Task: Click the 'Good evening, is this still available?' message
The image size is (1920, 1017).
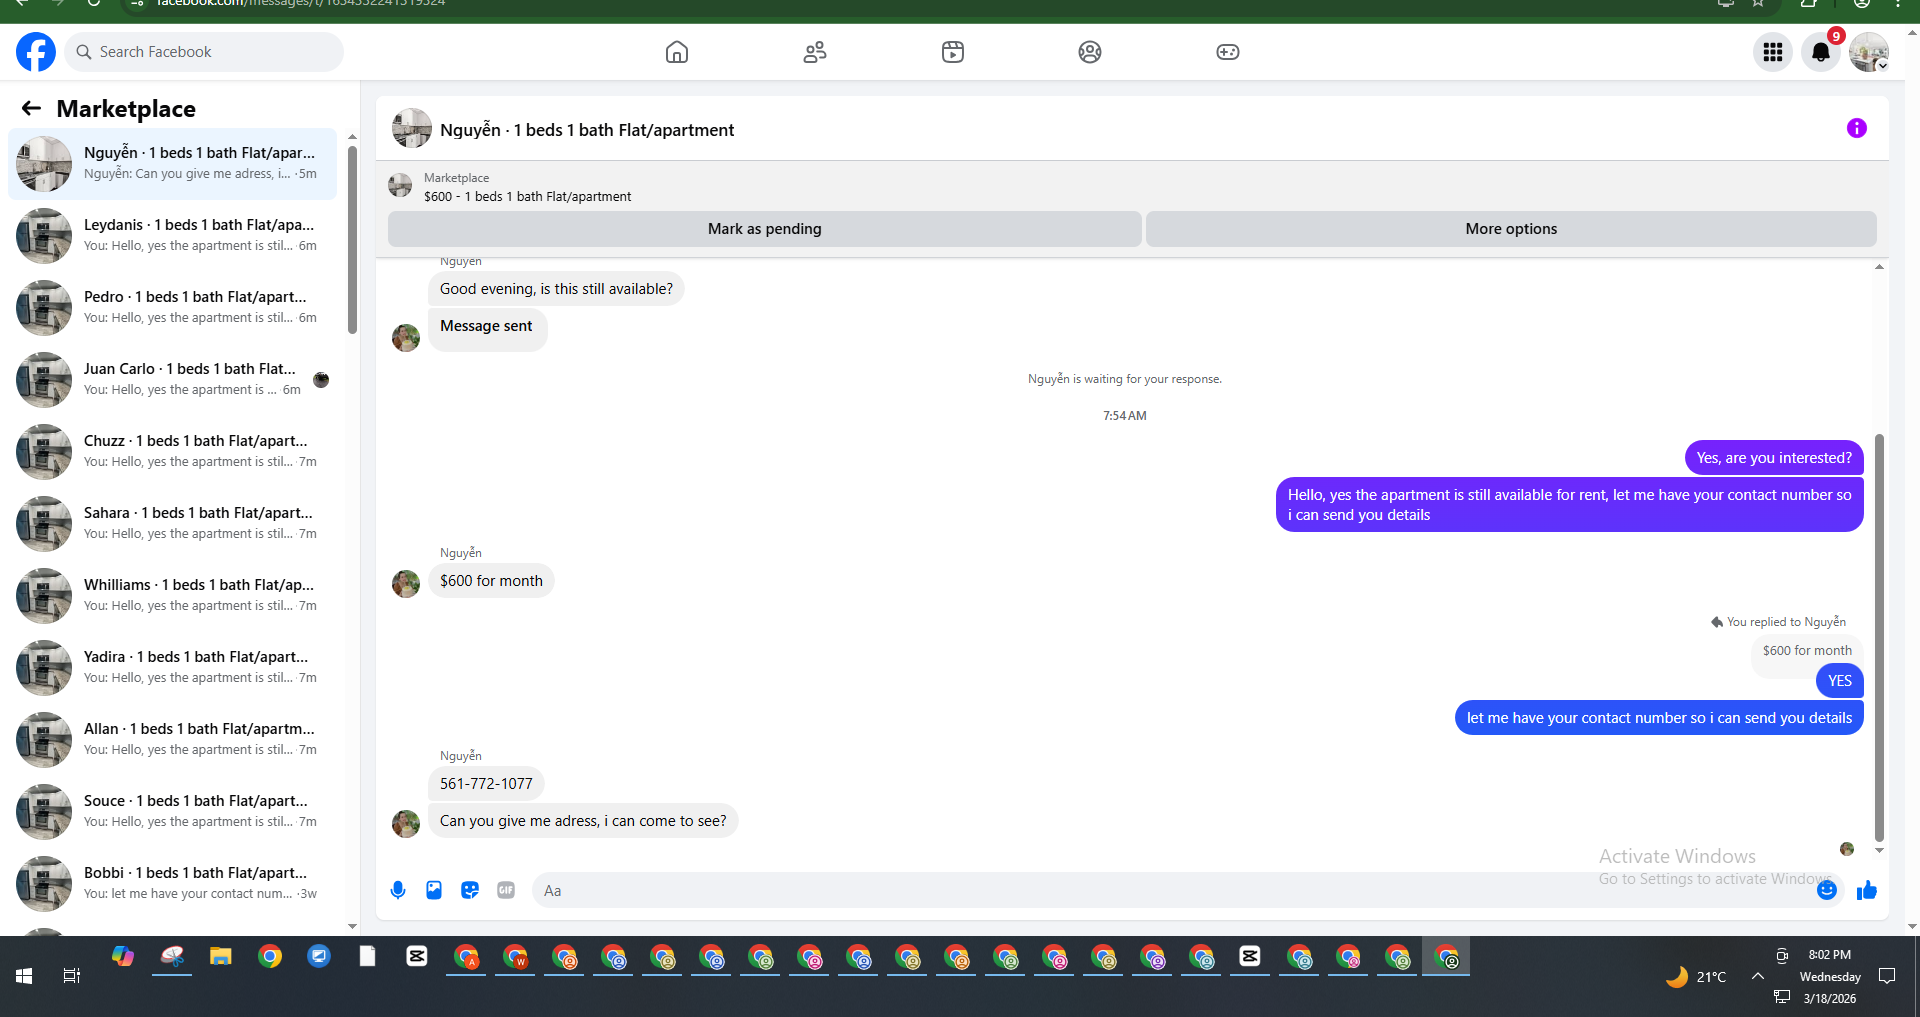Action: (x=556, y=289)
